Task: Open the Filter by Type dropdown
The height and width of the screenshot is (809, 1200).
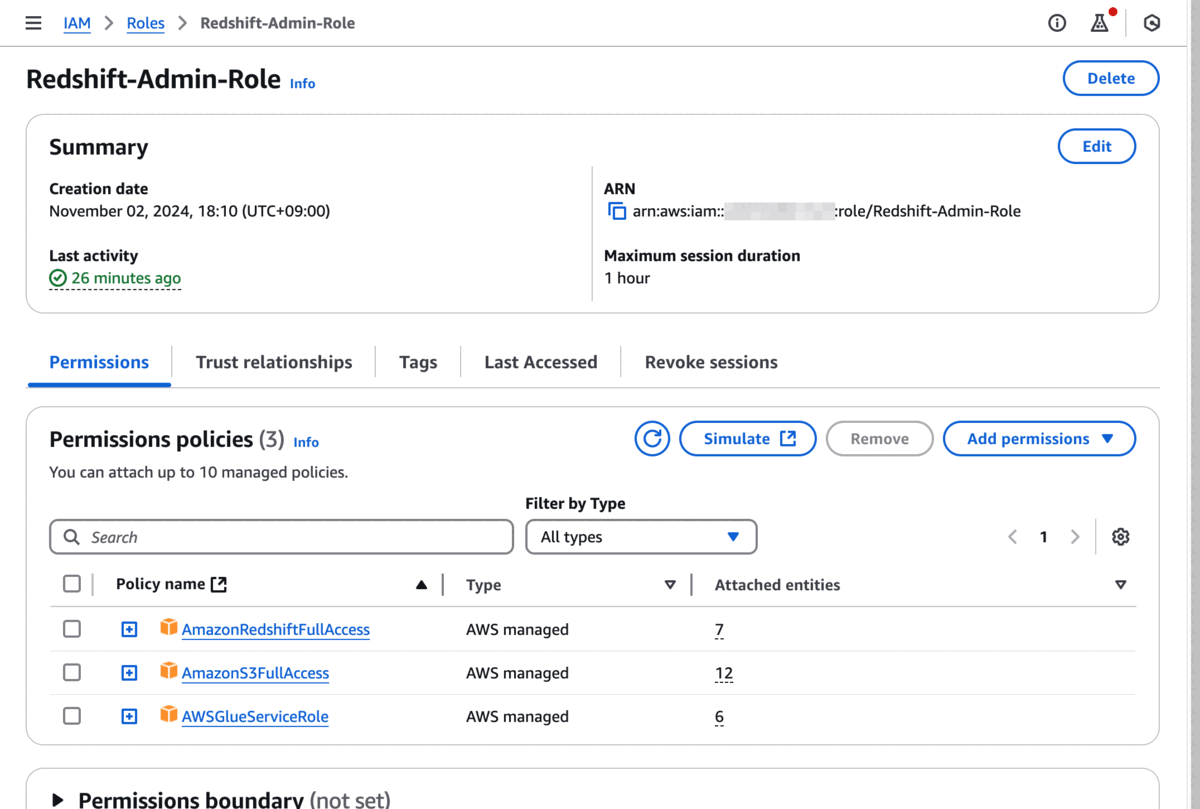Action: 641,537
